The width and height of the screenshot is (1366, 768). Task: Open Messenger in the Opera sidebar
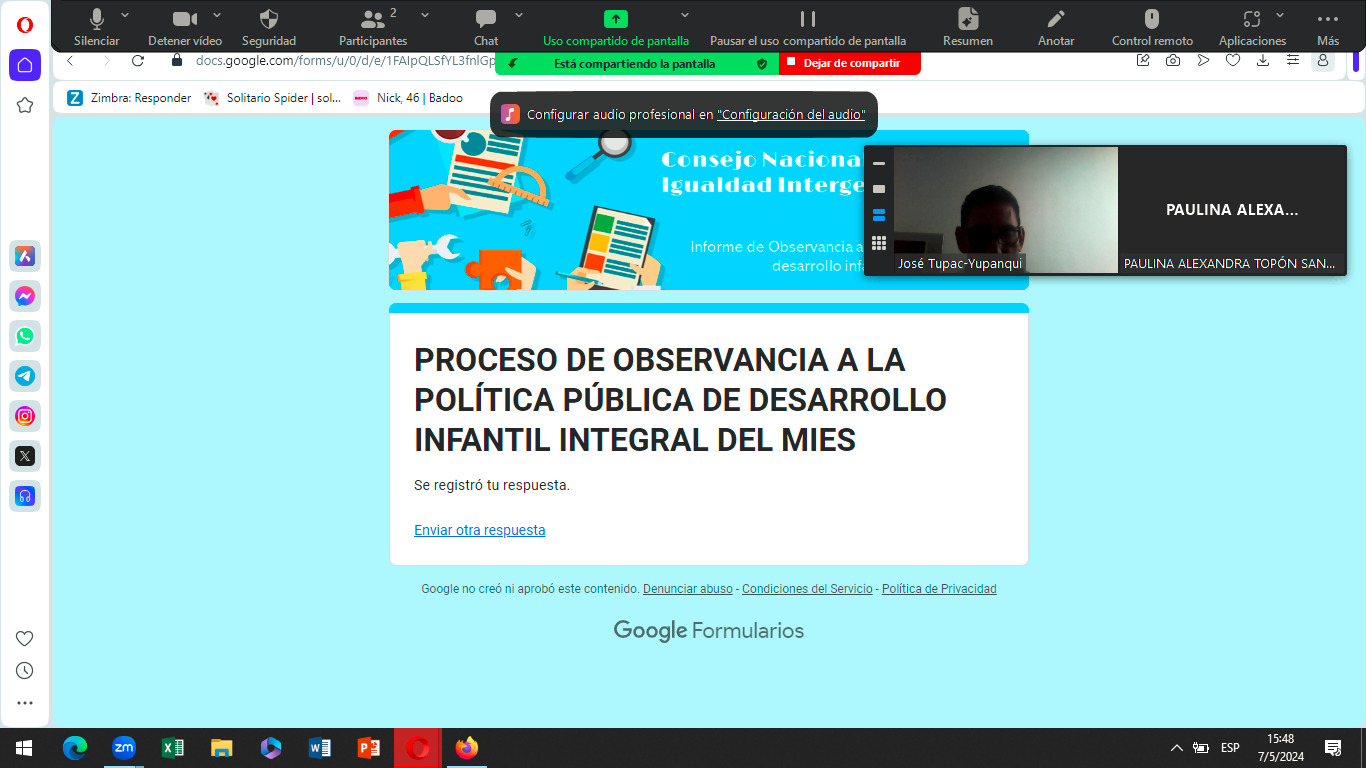pyautogui.click(x=25, y=296)
